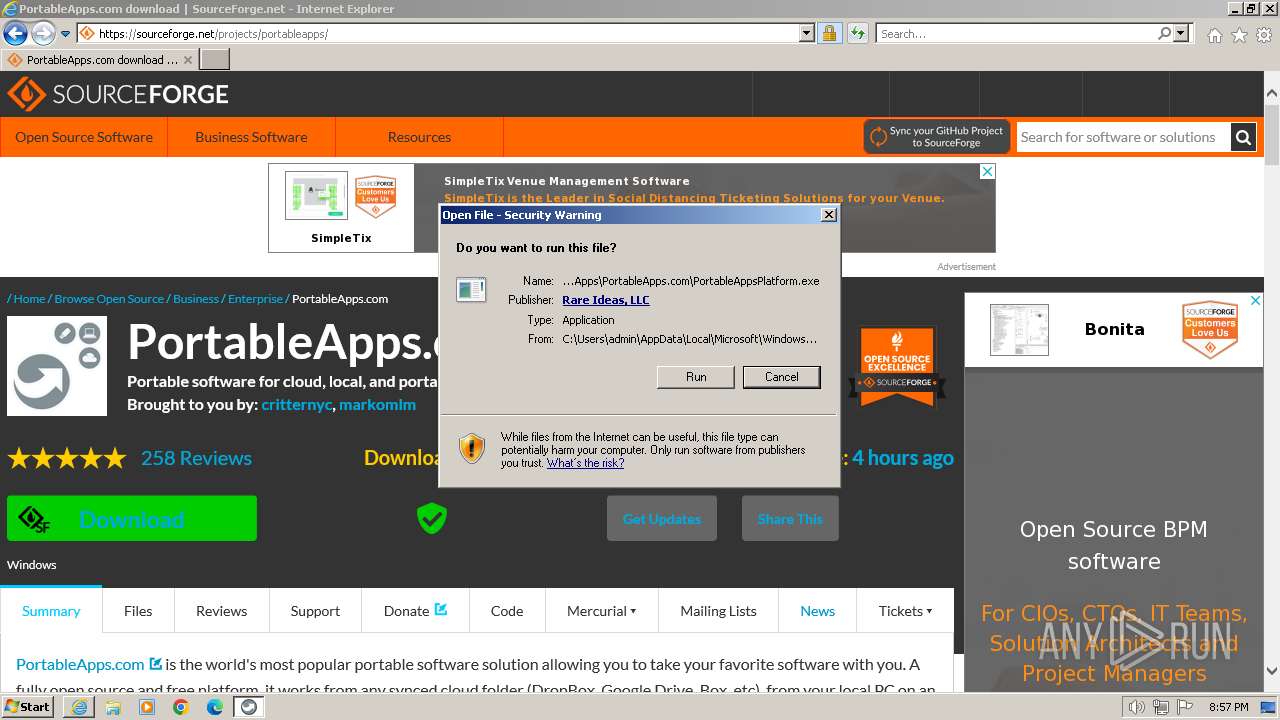Go back using the browser back arrow
Screen dimensions: 1280x720
(15, 34)
